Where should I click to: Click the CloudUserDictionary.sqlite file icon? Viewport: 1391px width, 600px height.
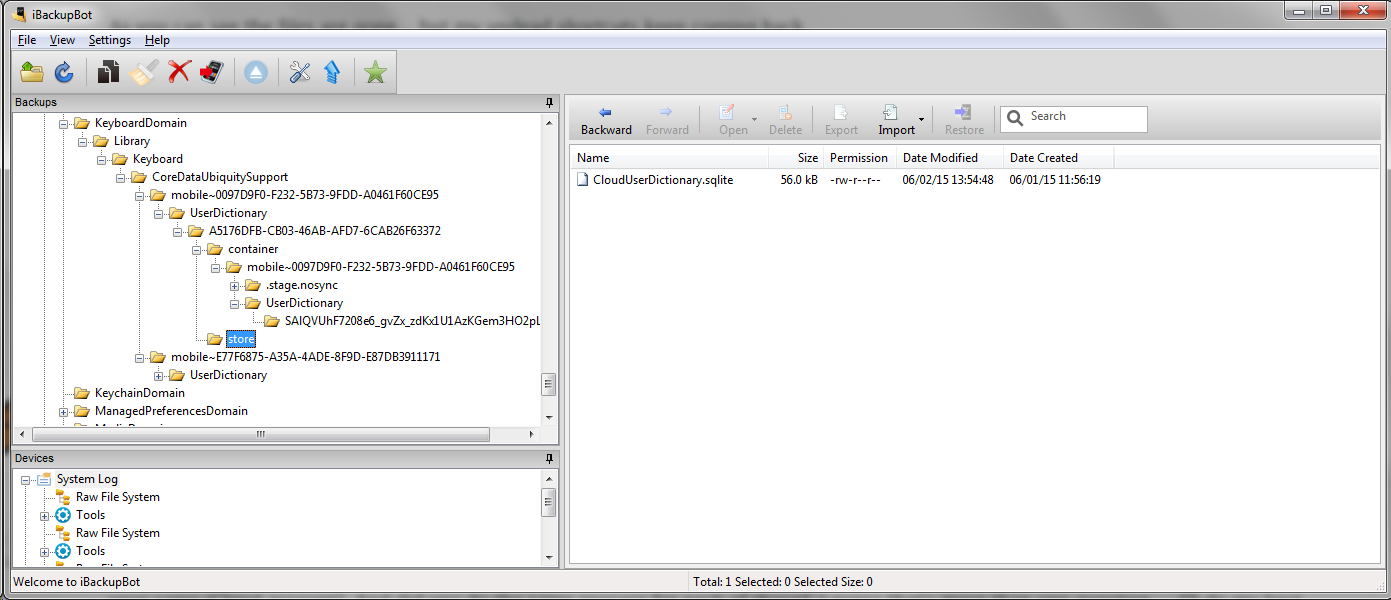coord(583,180)
